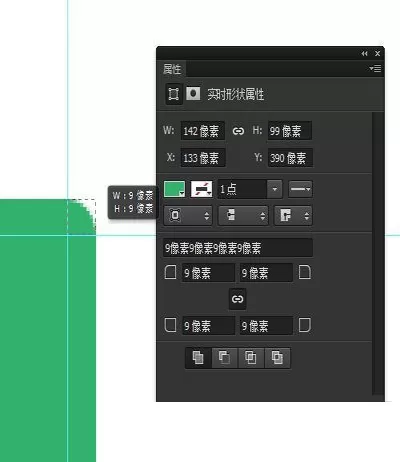Open the stroke line type dropdown
400x462 pixels.
(x=300, y=189)
